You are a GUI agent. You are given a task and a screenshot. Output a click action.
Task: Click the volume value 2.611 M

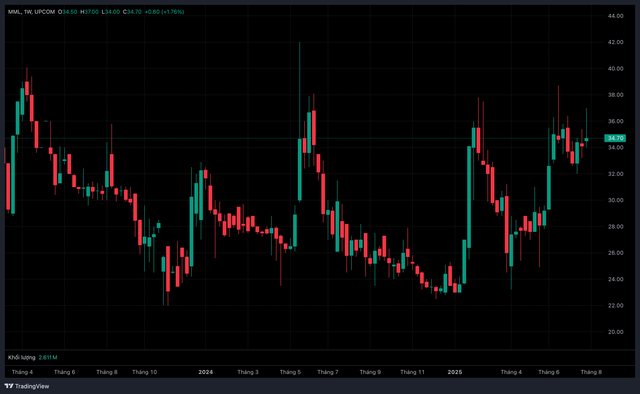48,357
